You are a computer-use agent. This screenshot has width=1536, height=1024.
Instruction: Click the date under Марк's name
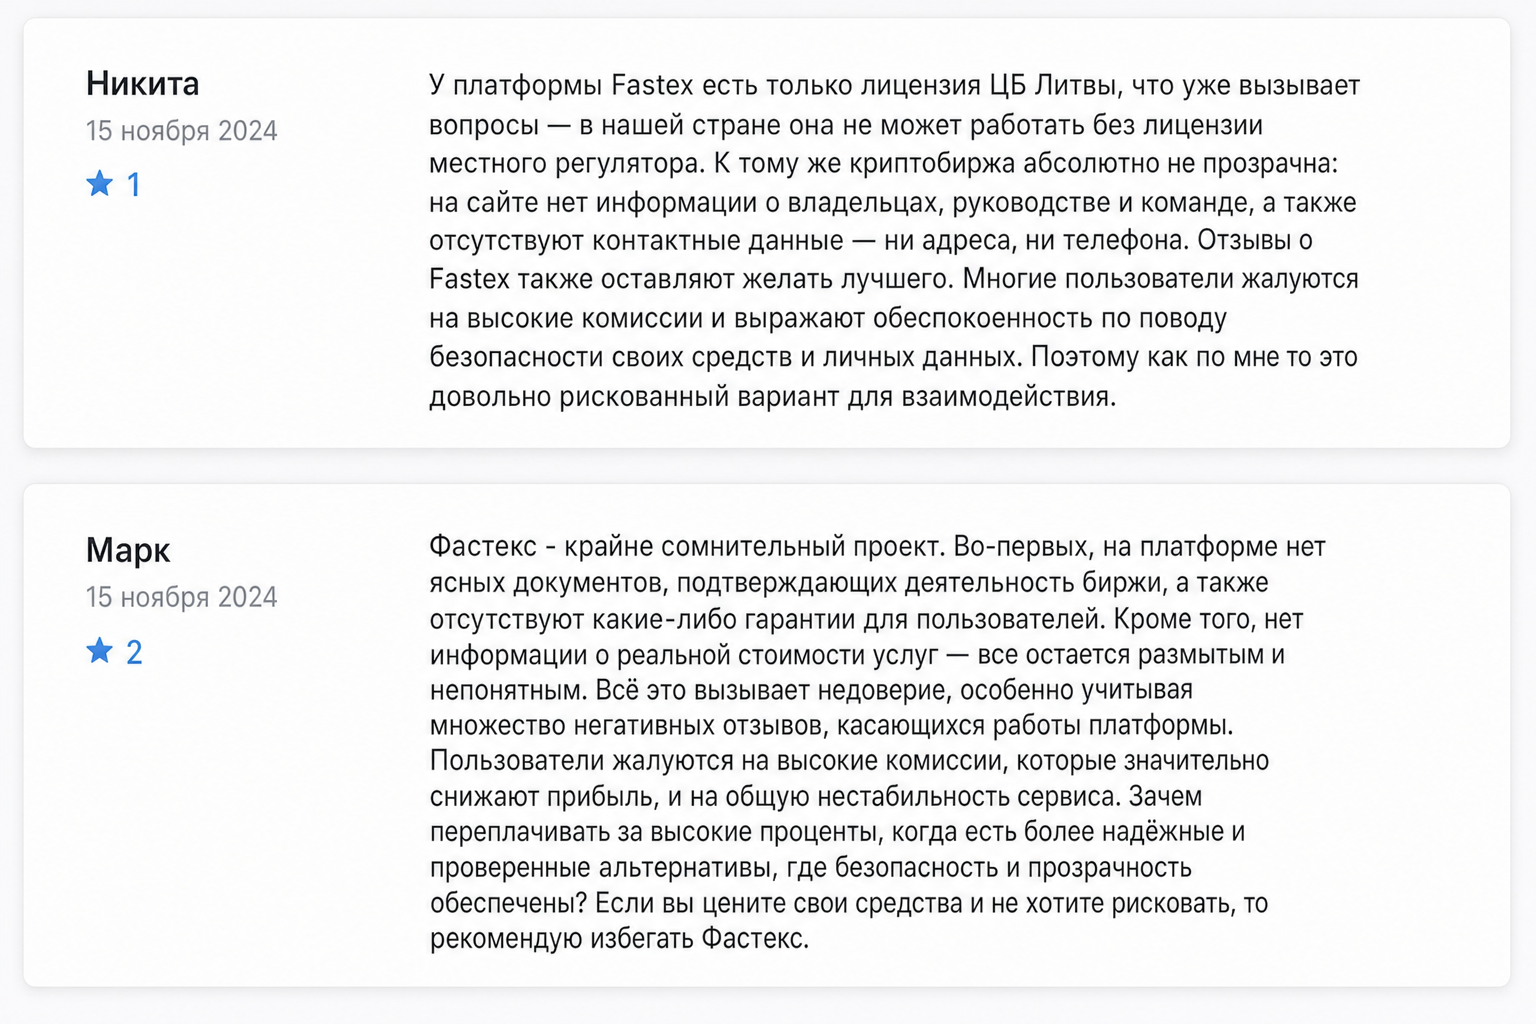(x=181, y=597)
